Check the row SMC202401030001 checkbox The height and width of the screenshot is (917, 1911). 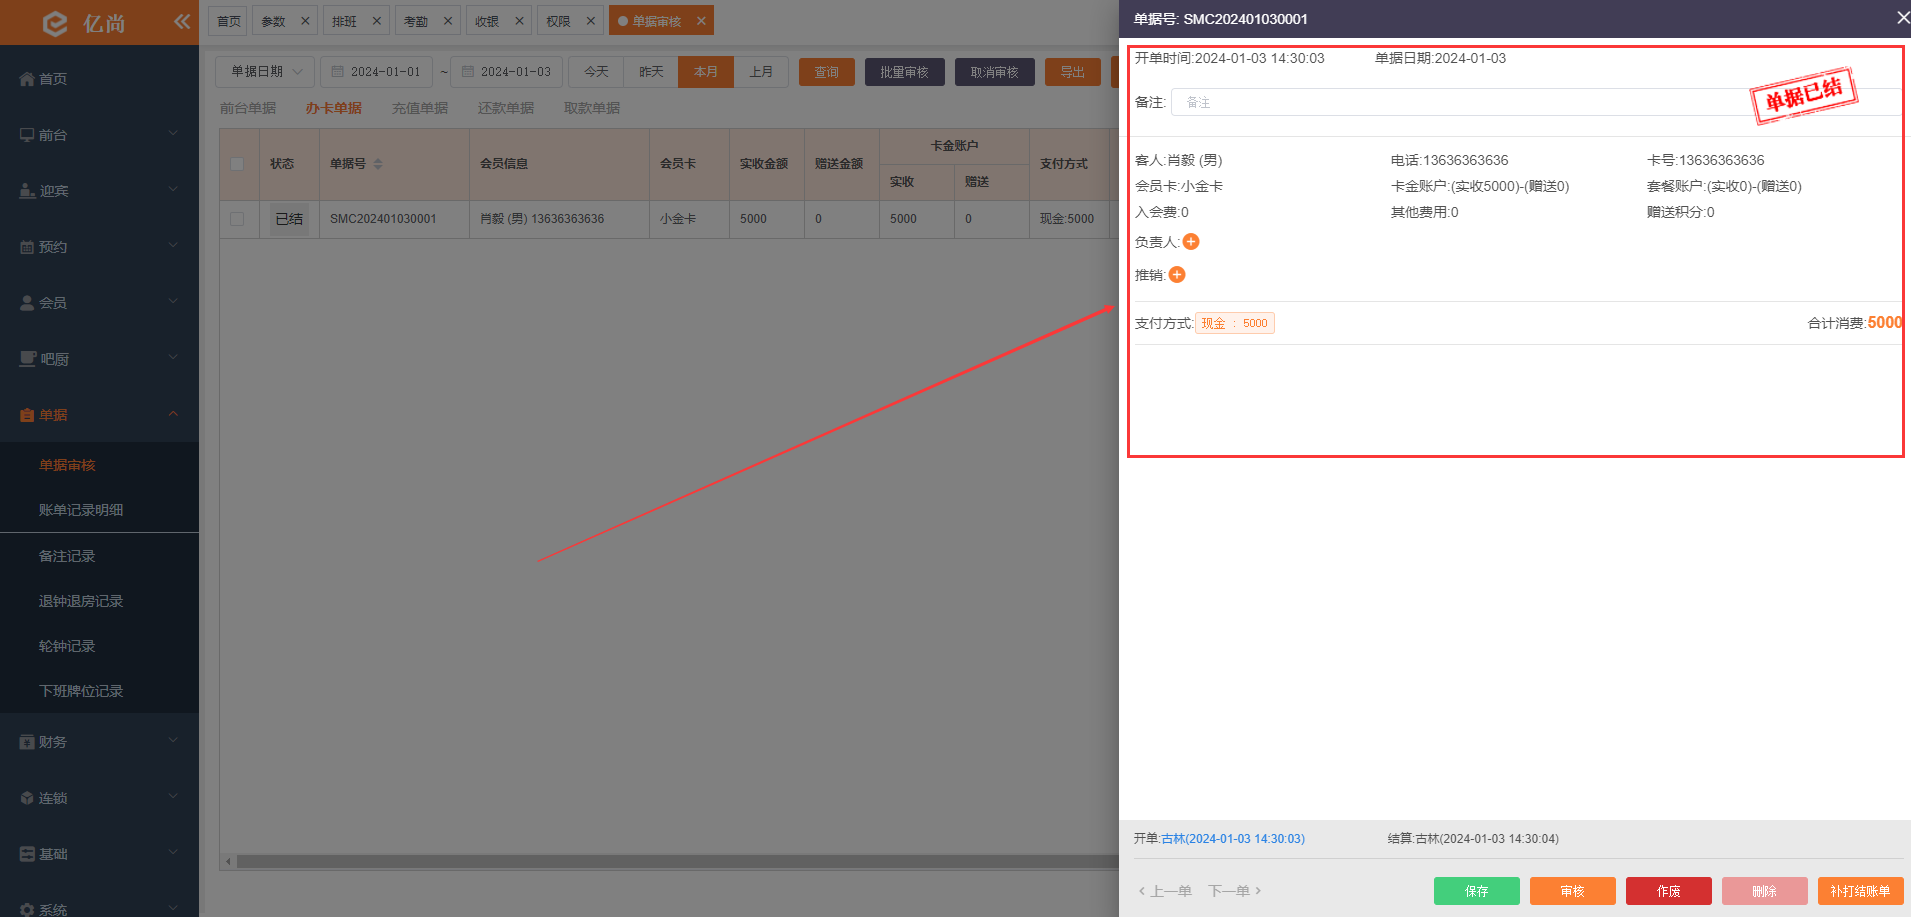point(237,219)
